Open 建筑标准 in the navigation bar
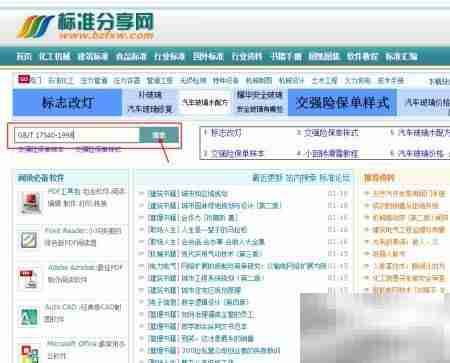The image size is (450, 363). pyautogui.click(x=93, y=56)
